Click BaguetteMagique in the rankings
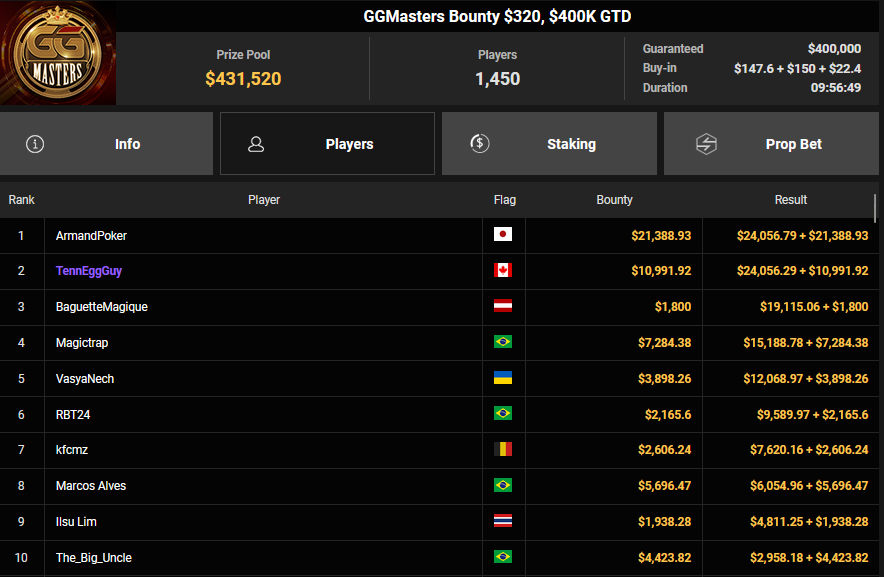This screenshot has height=577, width=884. (102, 307)
